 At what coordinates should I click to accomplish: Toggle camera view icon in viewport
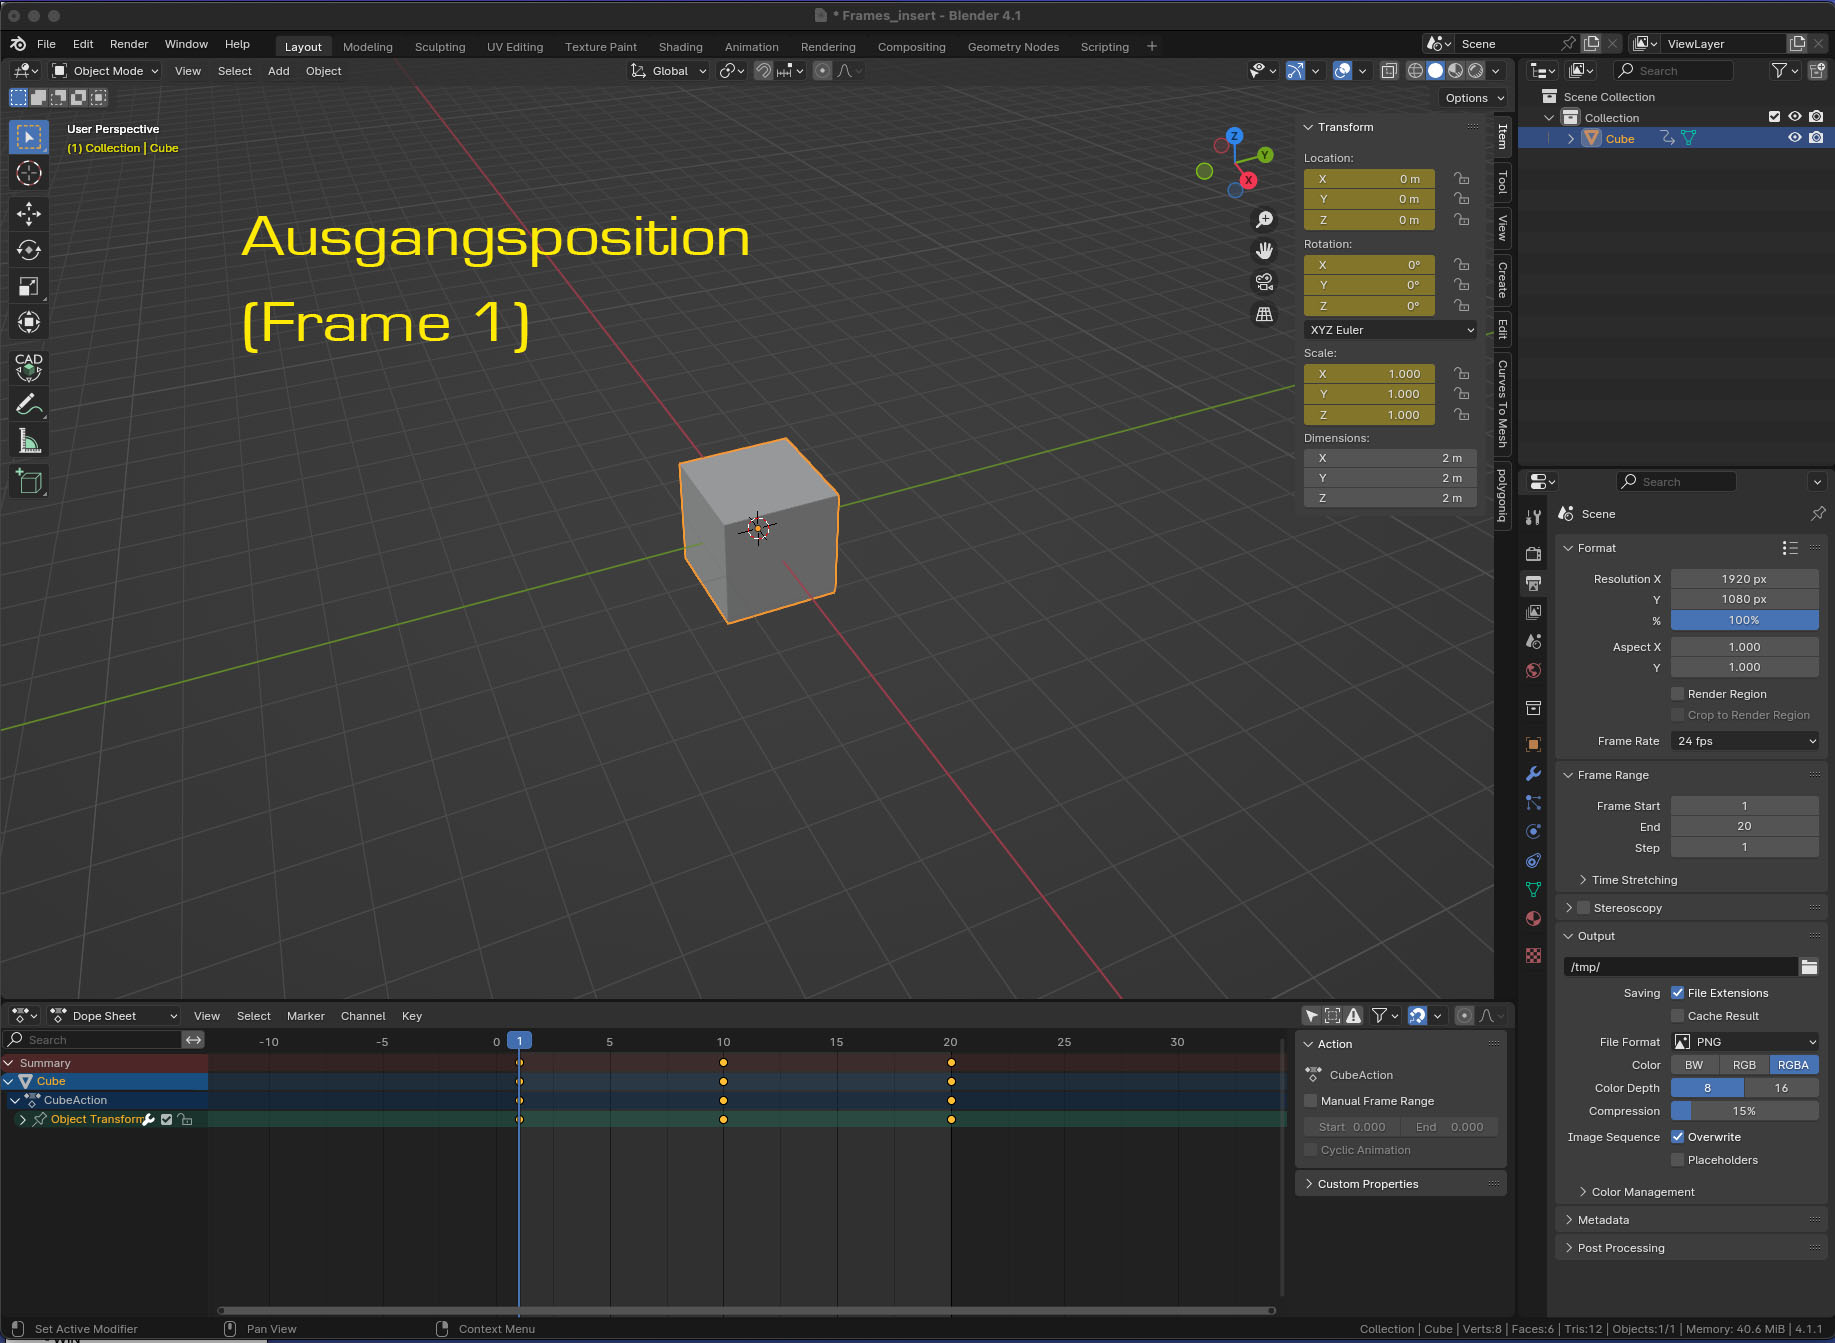[x=1265, y=282]
